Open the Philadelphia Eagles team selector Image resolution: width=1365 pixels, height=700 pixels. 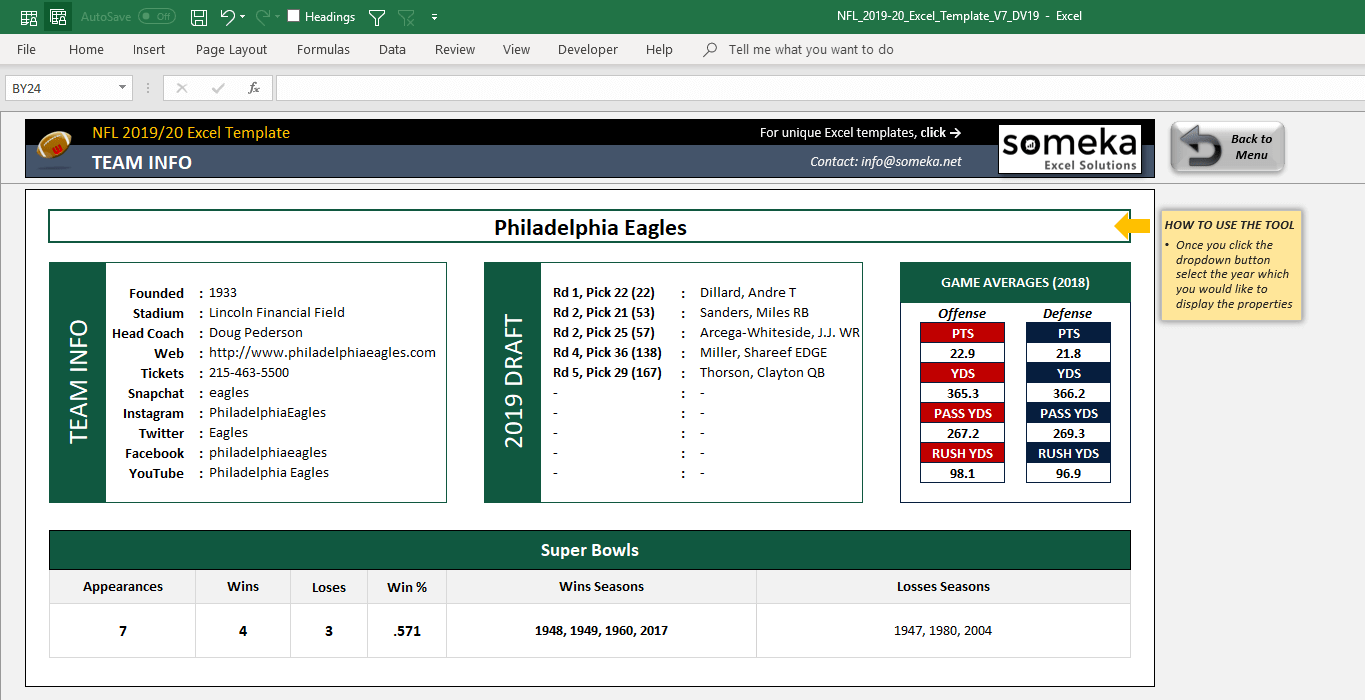click(590, 227)
